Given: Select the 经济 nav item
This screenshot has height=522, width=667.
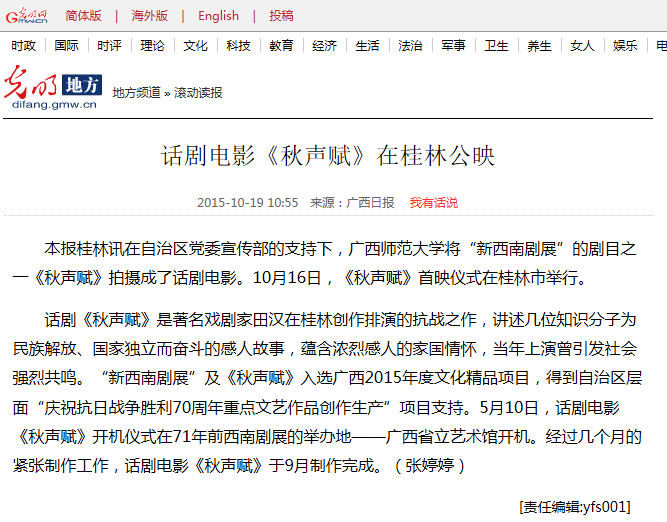Looking at the screenshot, I should coord(324,45).
